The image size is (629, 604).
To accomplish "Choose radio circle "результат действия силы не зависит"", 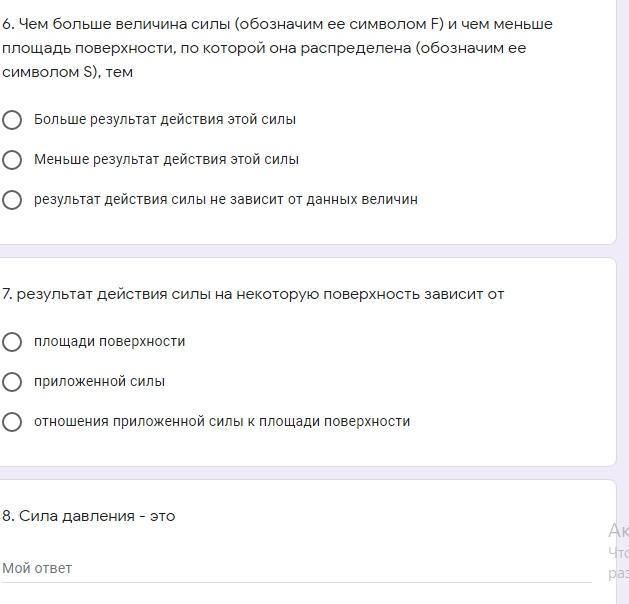I will point(12,200).
